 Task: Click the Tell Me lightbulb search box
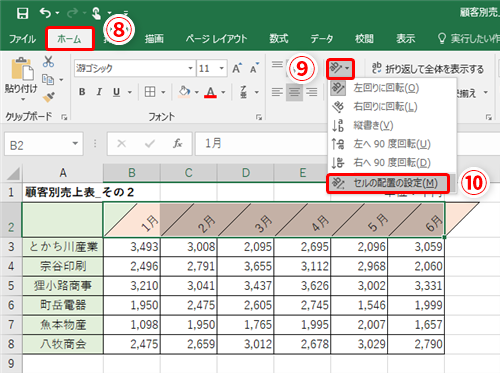point(468,39)
